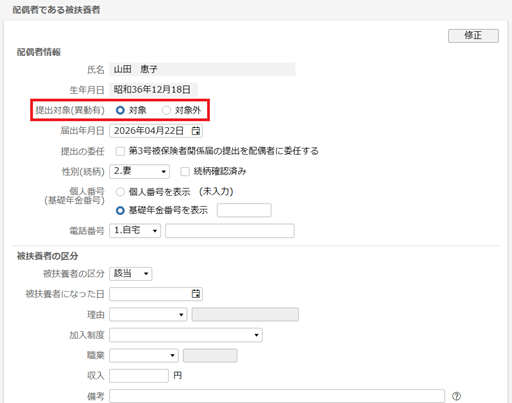Open the 性別(続柄) dropdown showing 2.妻
Image resolution: width=512 pixels, height=403 pixels.
(x=139, y=172)
